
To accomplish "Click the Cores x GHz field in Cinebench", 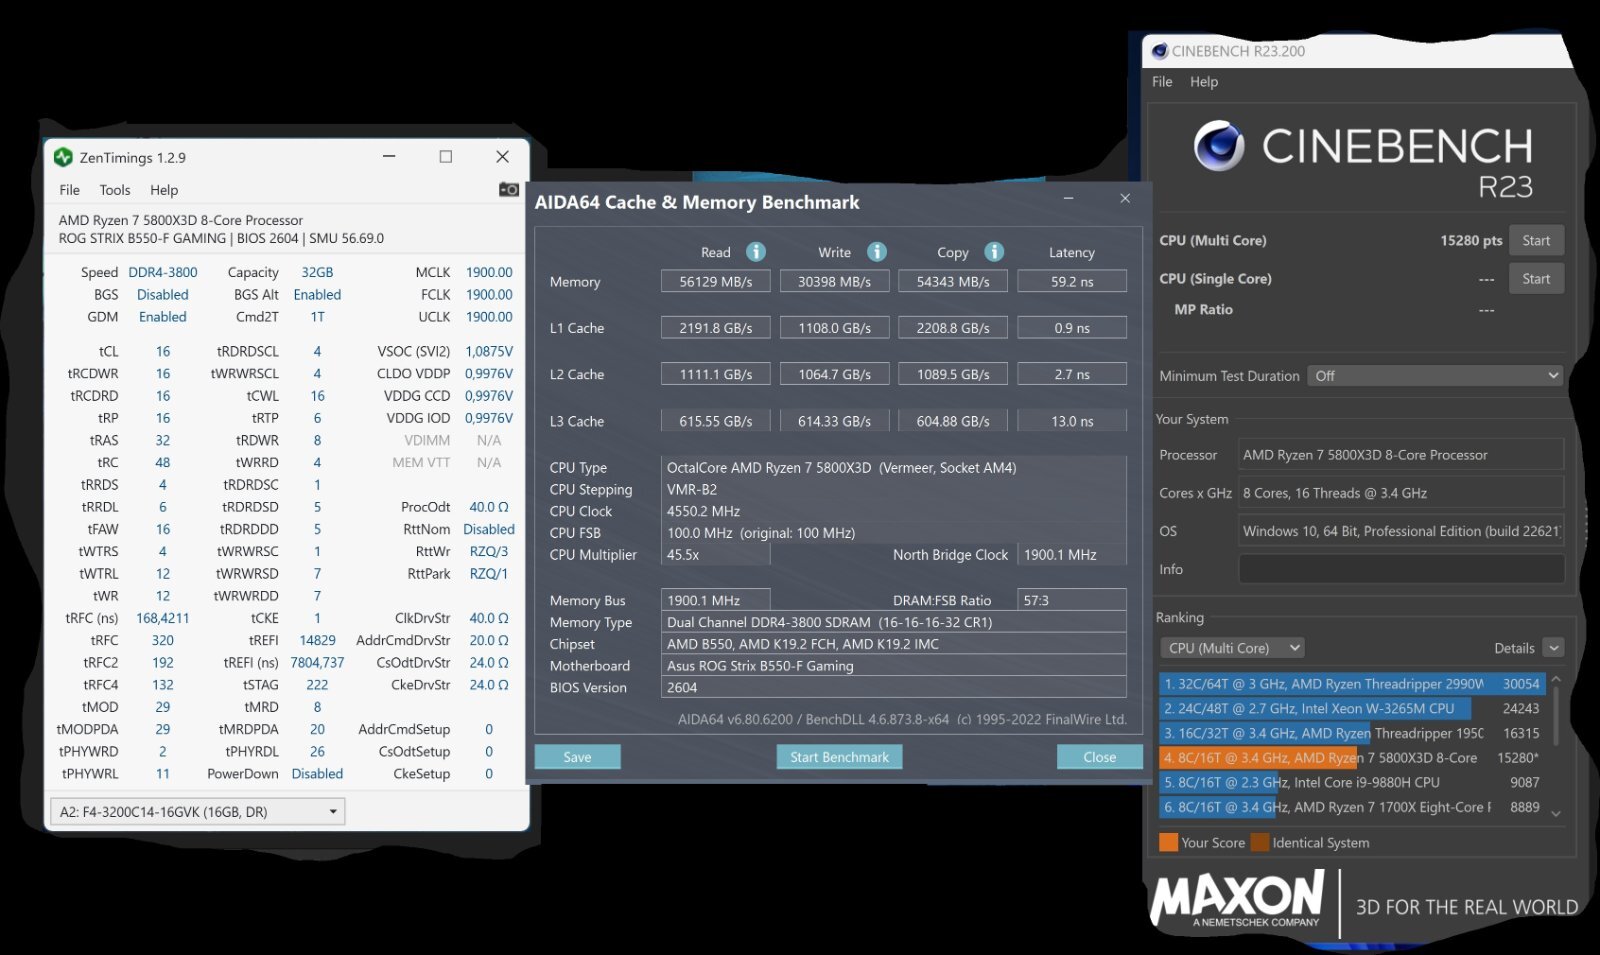I will pos(1401,492).
